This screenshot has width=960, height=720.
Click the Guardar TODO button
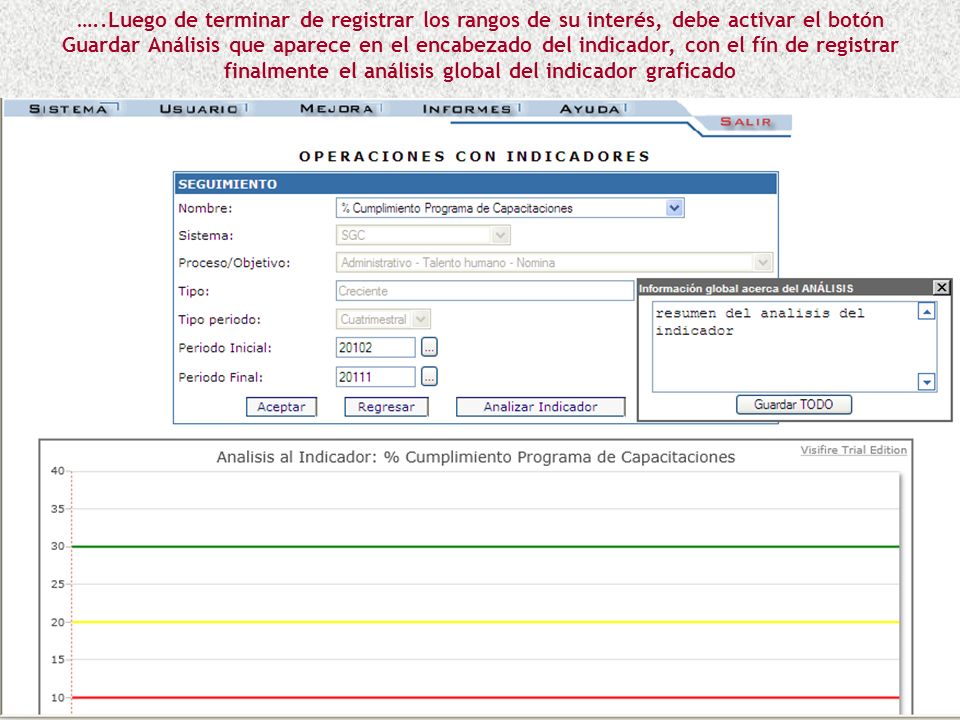click(x=793, y=405)
